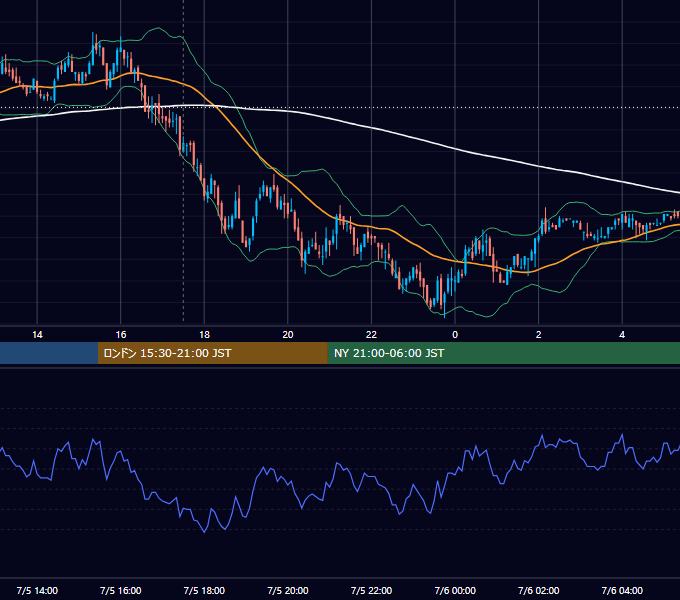The height and width of the screenshot is (600, 680).
Task: Select the 7/5 16:00 date label
Action: (121, 590)
